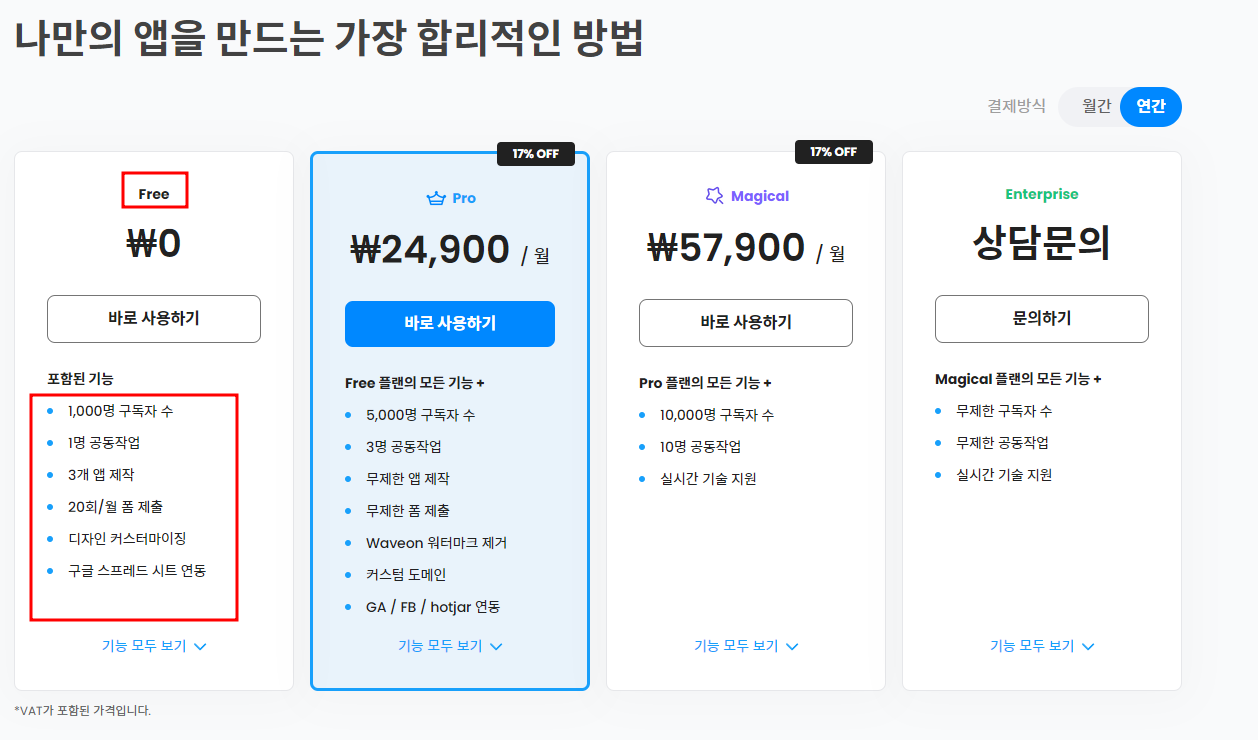Screen dimensions: 1258x740
Task: Click the blue 바로 사용하기 on Pro plan
Action: 449,324
